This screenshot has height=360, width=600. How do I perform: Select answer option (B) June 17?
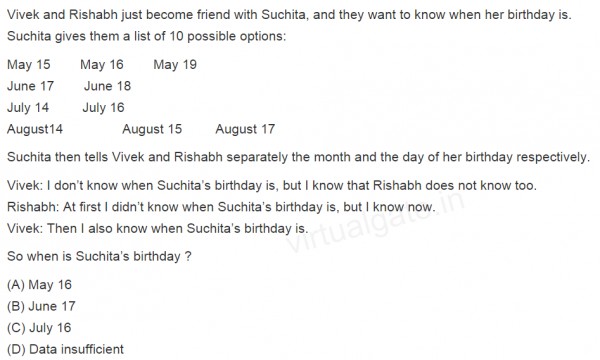tap(41, 306)
